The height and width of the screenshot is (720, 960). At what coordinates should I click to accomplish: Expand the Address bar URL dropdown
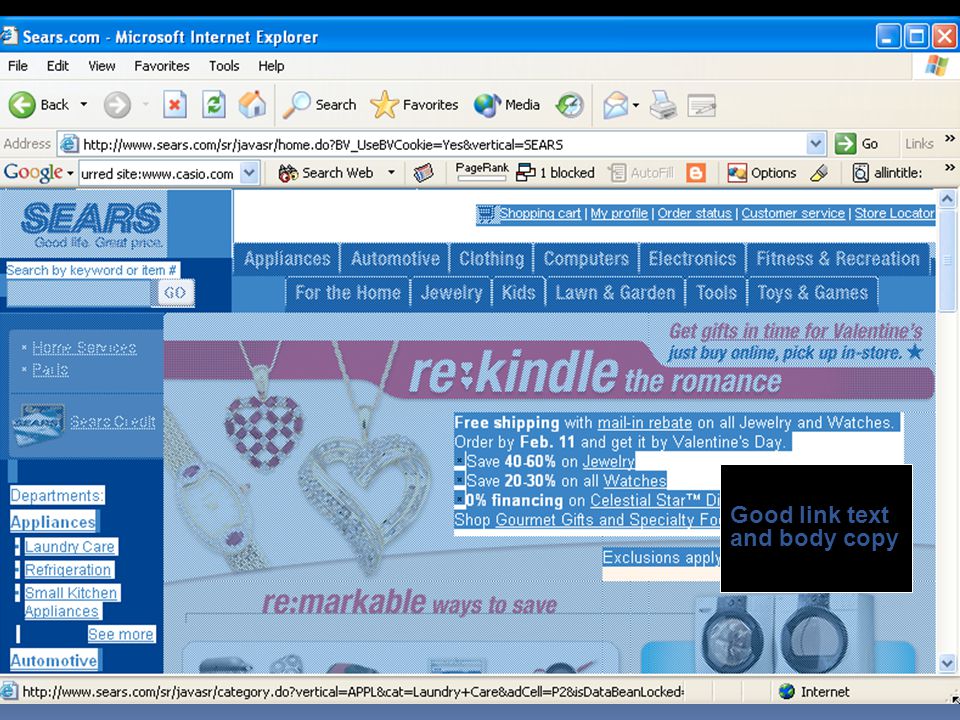coord(815,144)
